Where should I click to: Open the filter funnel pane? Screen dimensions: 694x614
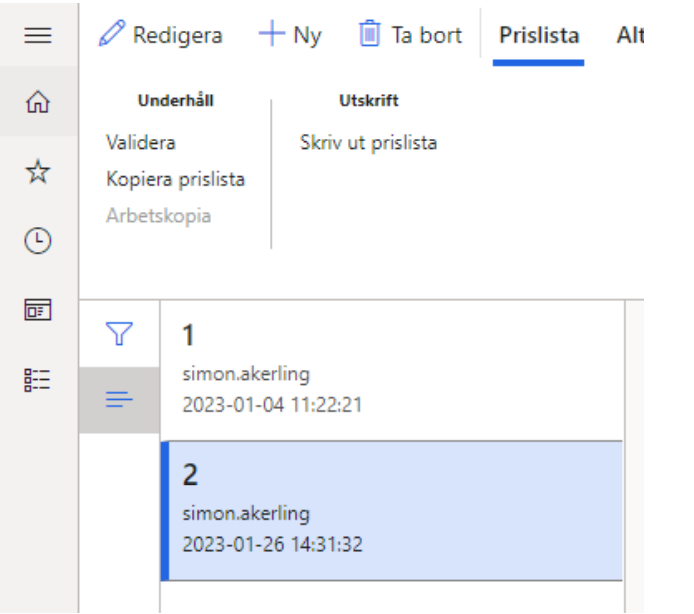(119, 333)
